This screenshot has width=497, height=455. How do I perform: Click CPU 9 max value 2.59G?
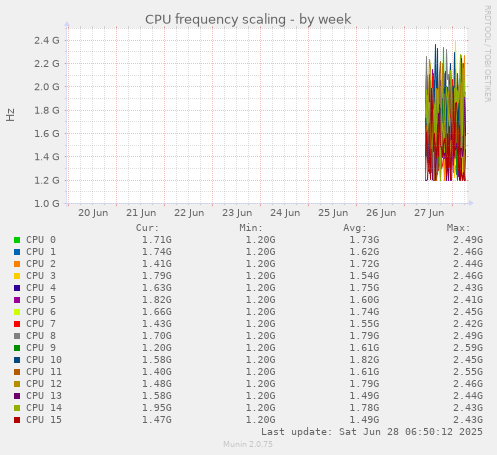point(468,348)
